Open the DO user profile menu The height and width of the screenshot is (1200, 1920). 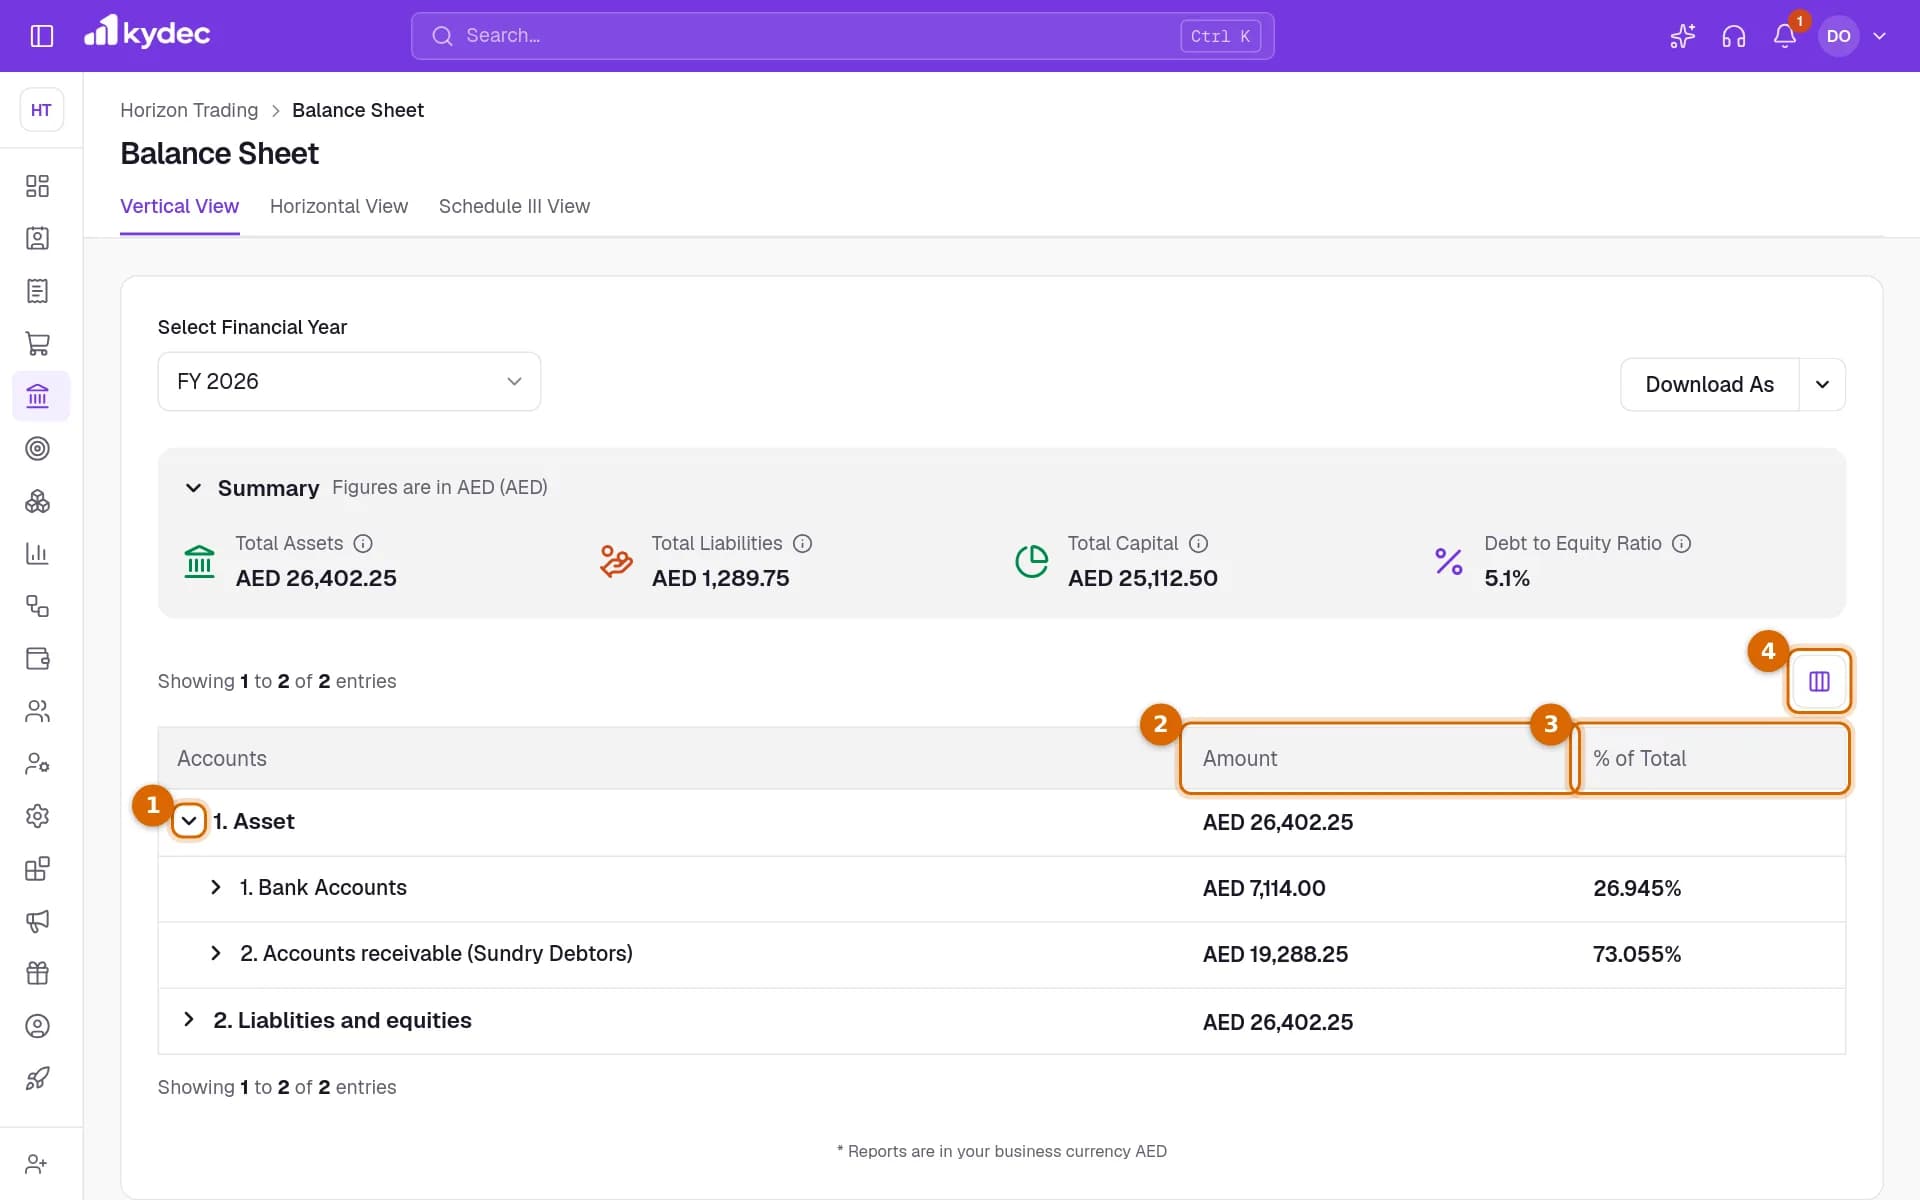click(1853, 36)
